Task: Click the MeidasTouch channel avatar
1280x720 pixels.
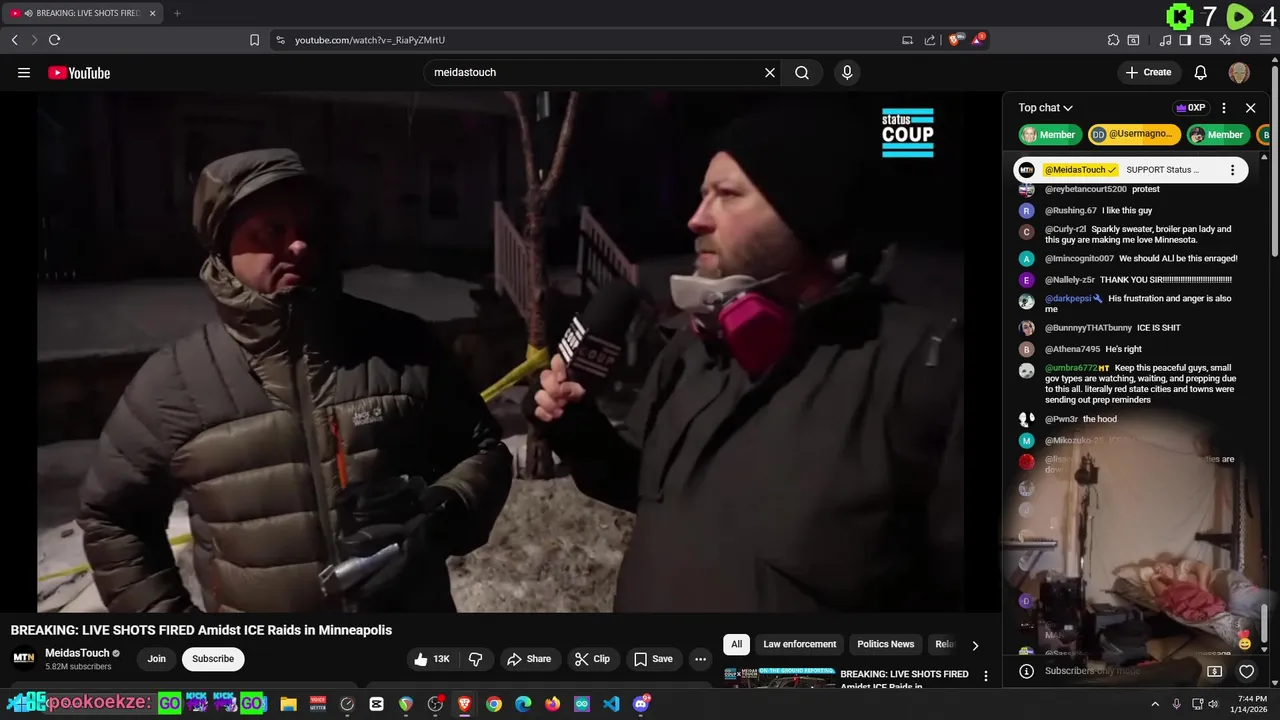Action: pyautogui.click(x=23, y=658)
